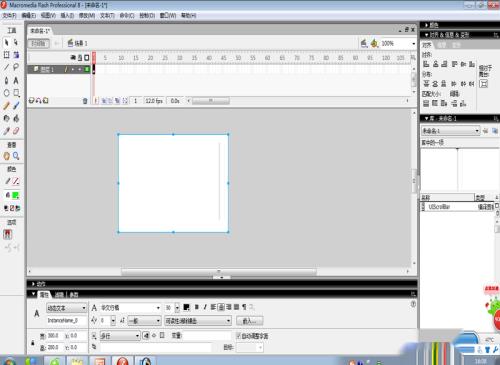The image size is (500, 365).
Task: Toggle the width and height constrain lock
Action: (x=33, y=342)
